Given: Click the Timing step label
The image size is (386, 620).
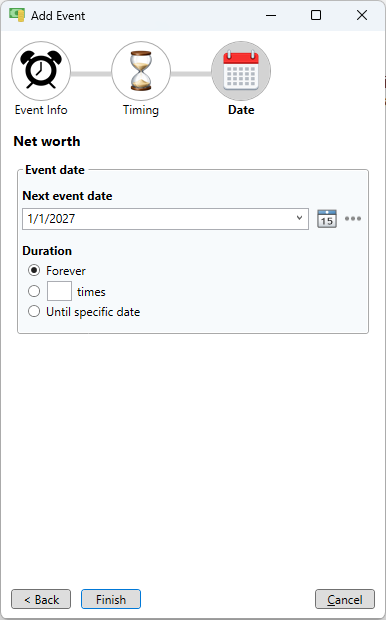Looking at the screenshot, I should pos(141,110).
